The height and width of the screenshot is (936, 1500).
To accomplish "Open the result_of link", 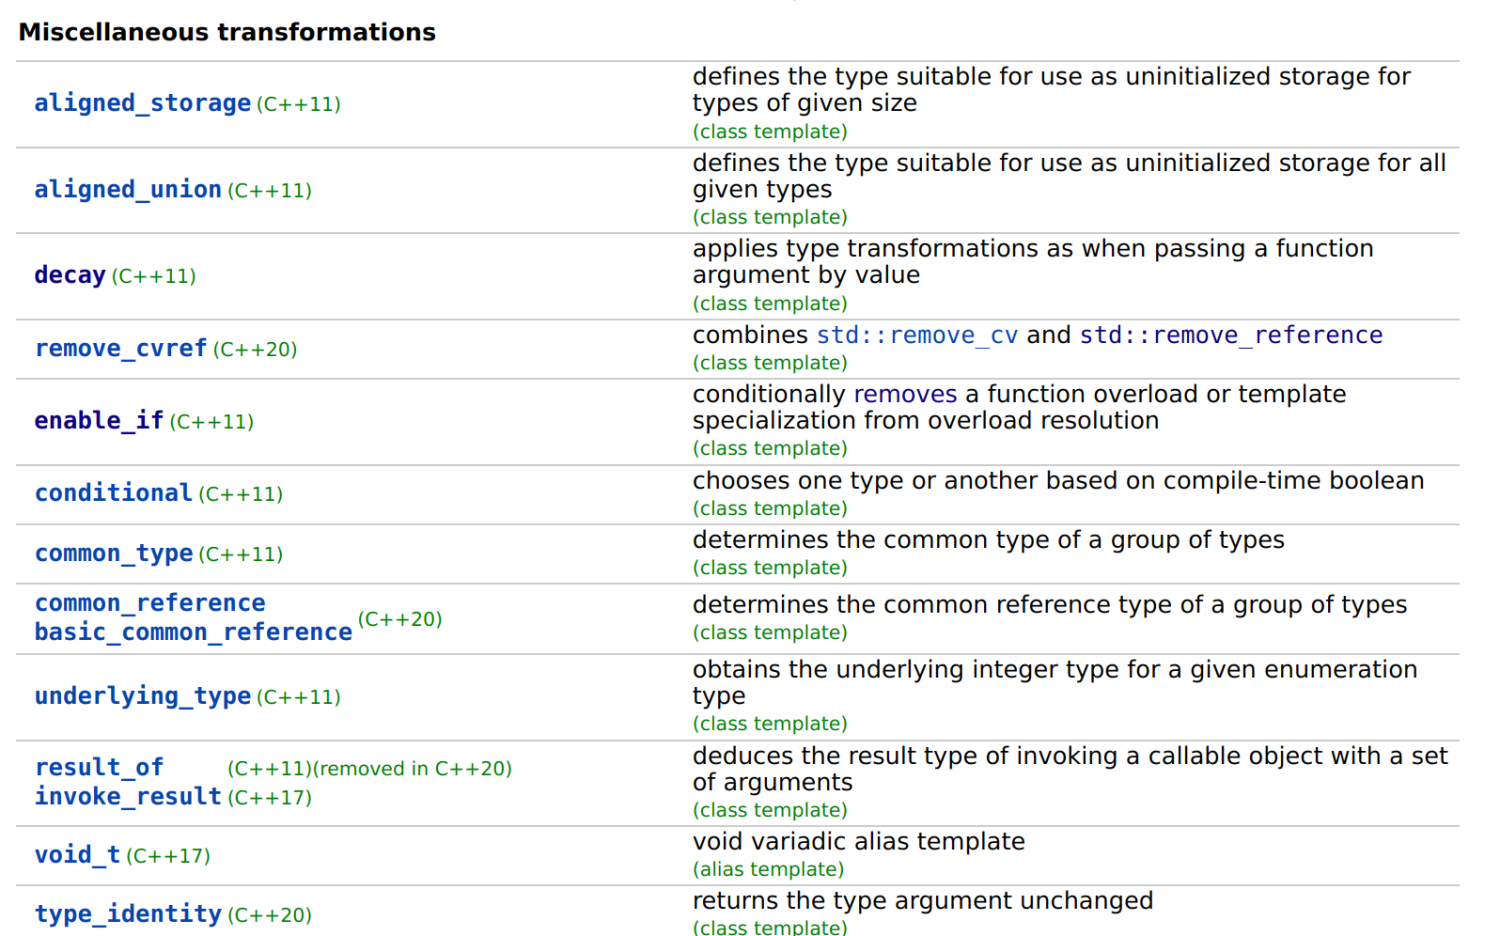I will click(x=99, y=767).
